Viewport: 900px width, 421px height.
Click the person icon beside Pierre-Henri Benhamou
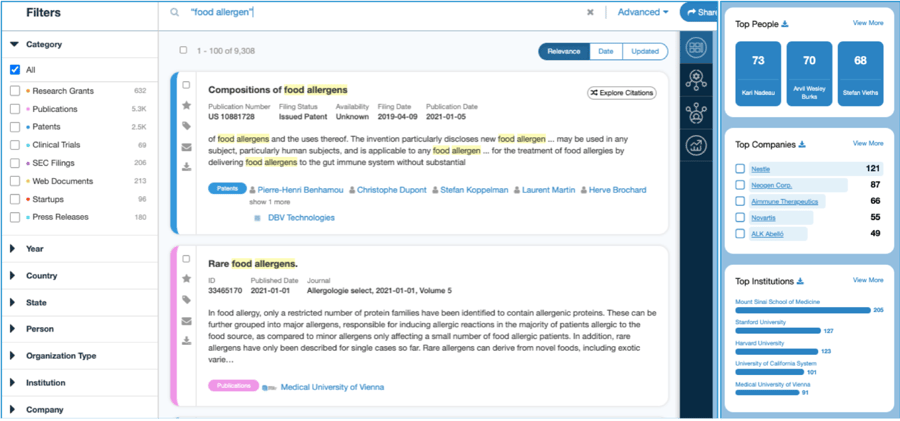[252, 190]
